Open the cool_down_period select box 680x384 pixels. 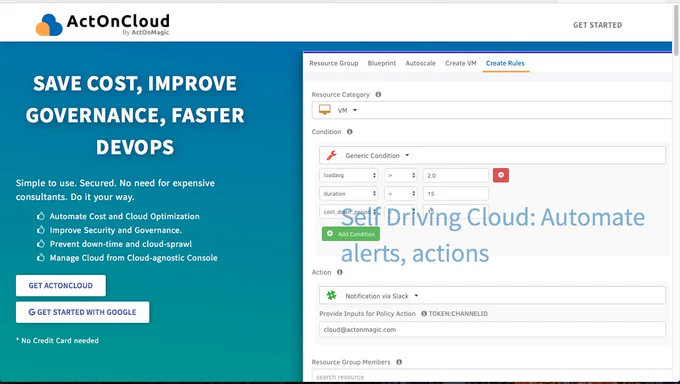click(349, 212)
